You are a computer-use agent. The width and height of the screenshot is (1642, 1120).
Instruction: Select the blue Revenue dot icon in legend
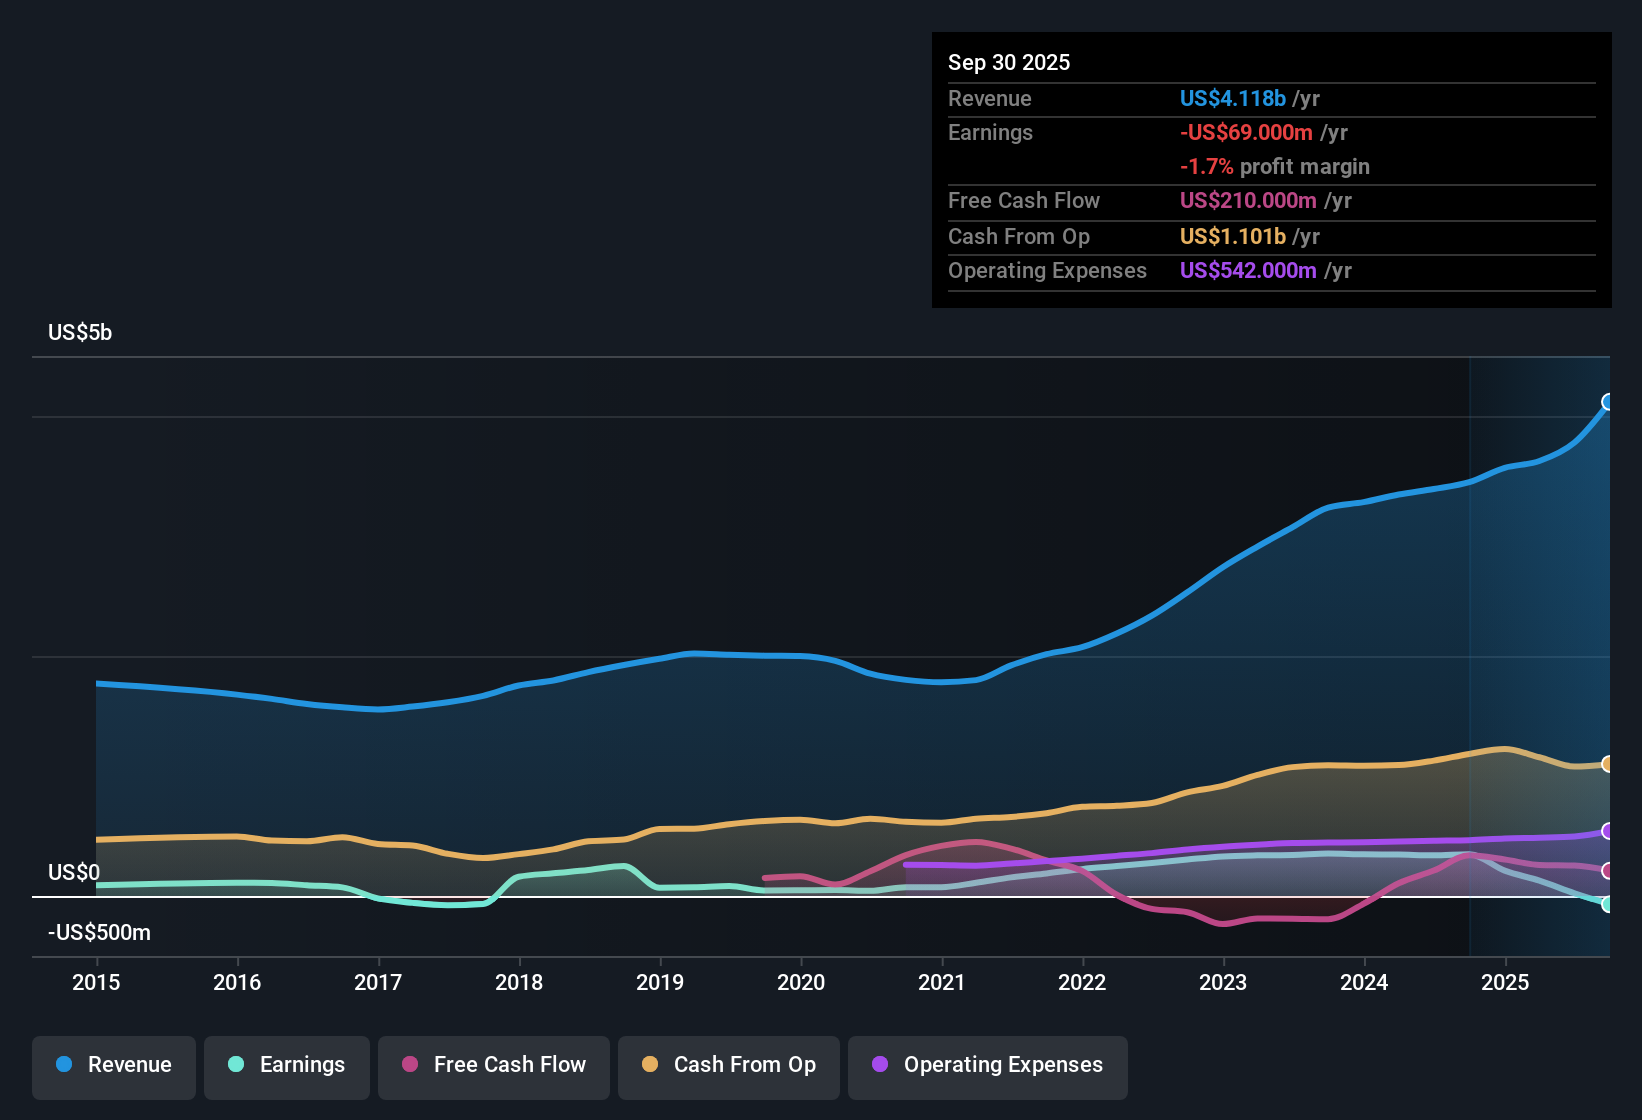click(63, 1065)
